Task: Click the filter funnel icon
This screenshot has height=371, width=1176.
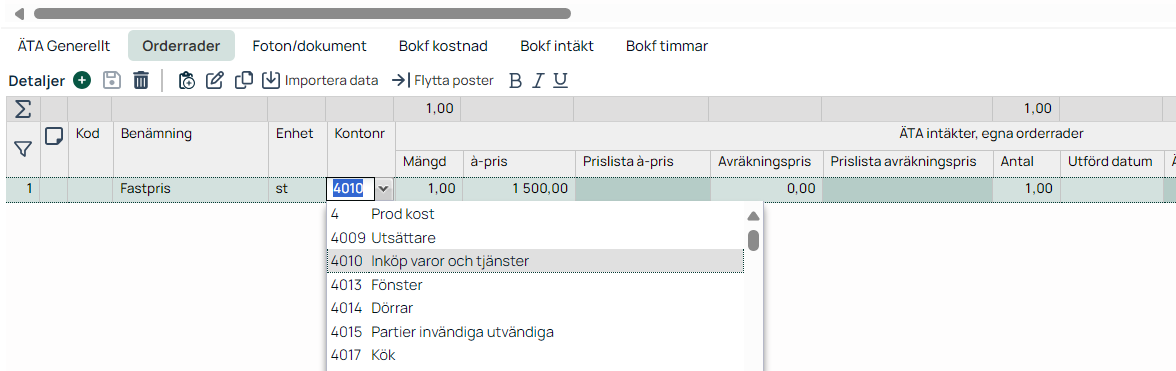Action: click(x=22, y=150)
